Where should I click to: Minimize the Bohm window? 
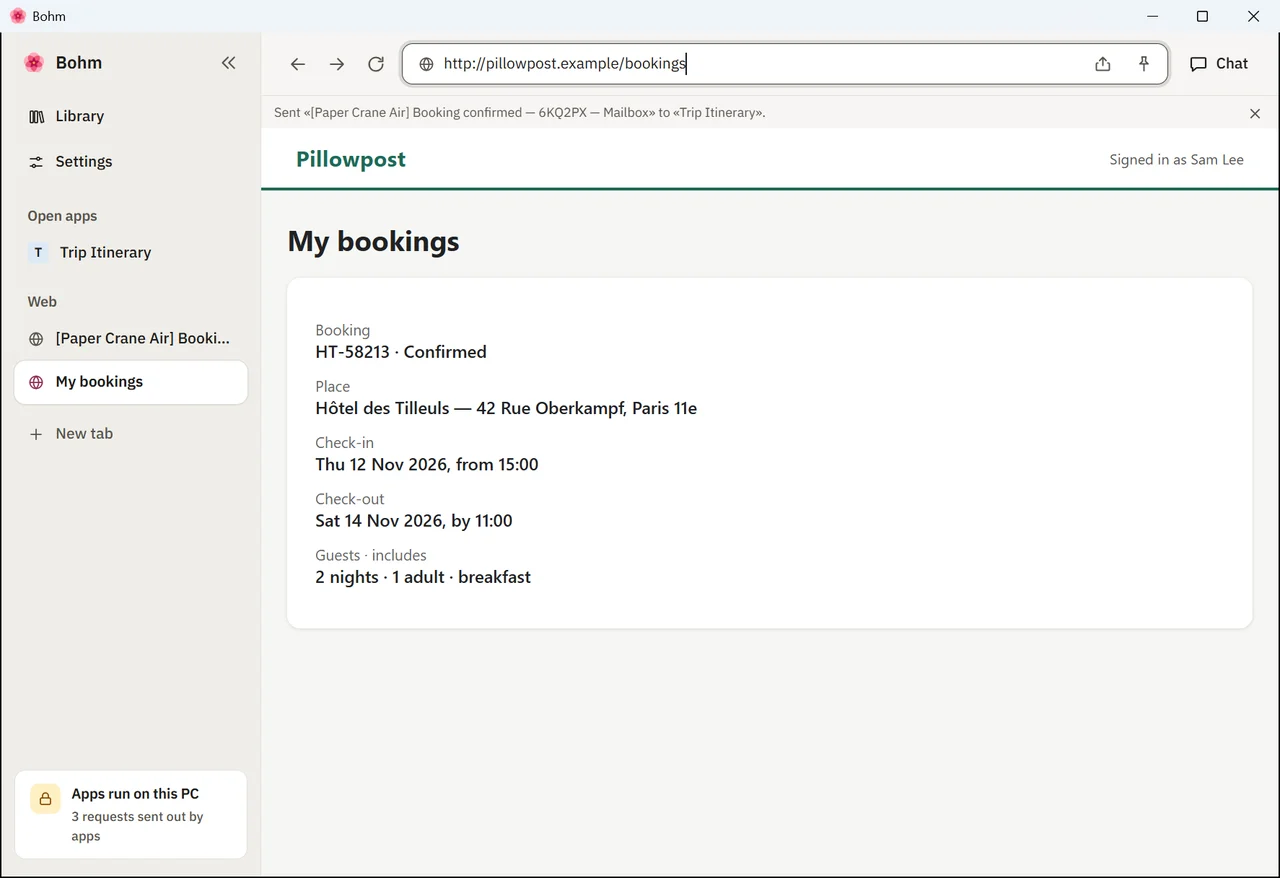point(1153,16)
